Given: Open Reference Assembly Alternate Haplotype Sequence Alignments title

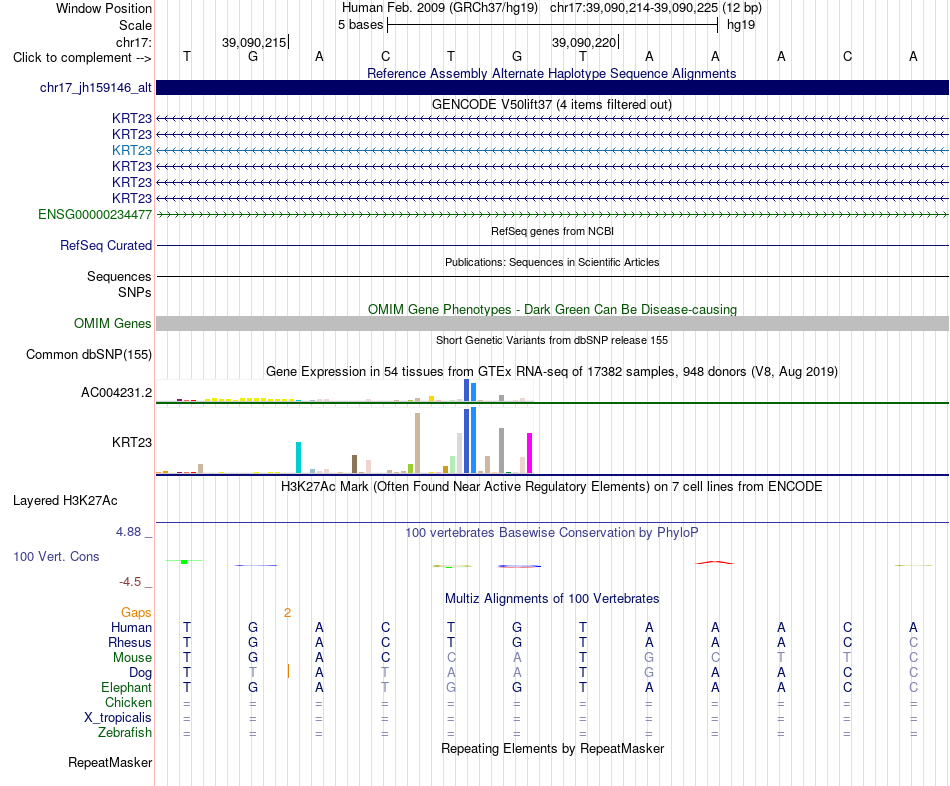Looking at the screenshot, I should coord(551,73).
